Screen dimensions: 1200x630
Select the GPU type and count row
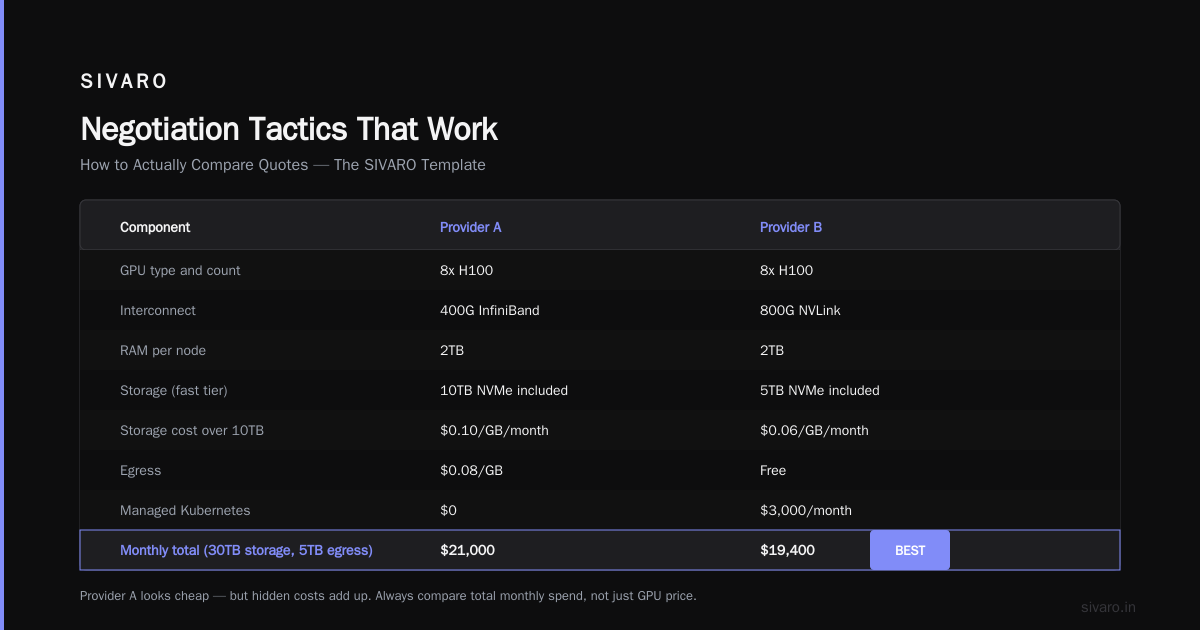(x=600, y=270)
